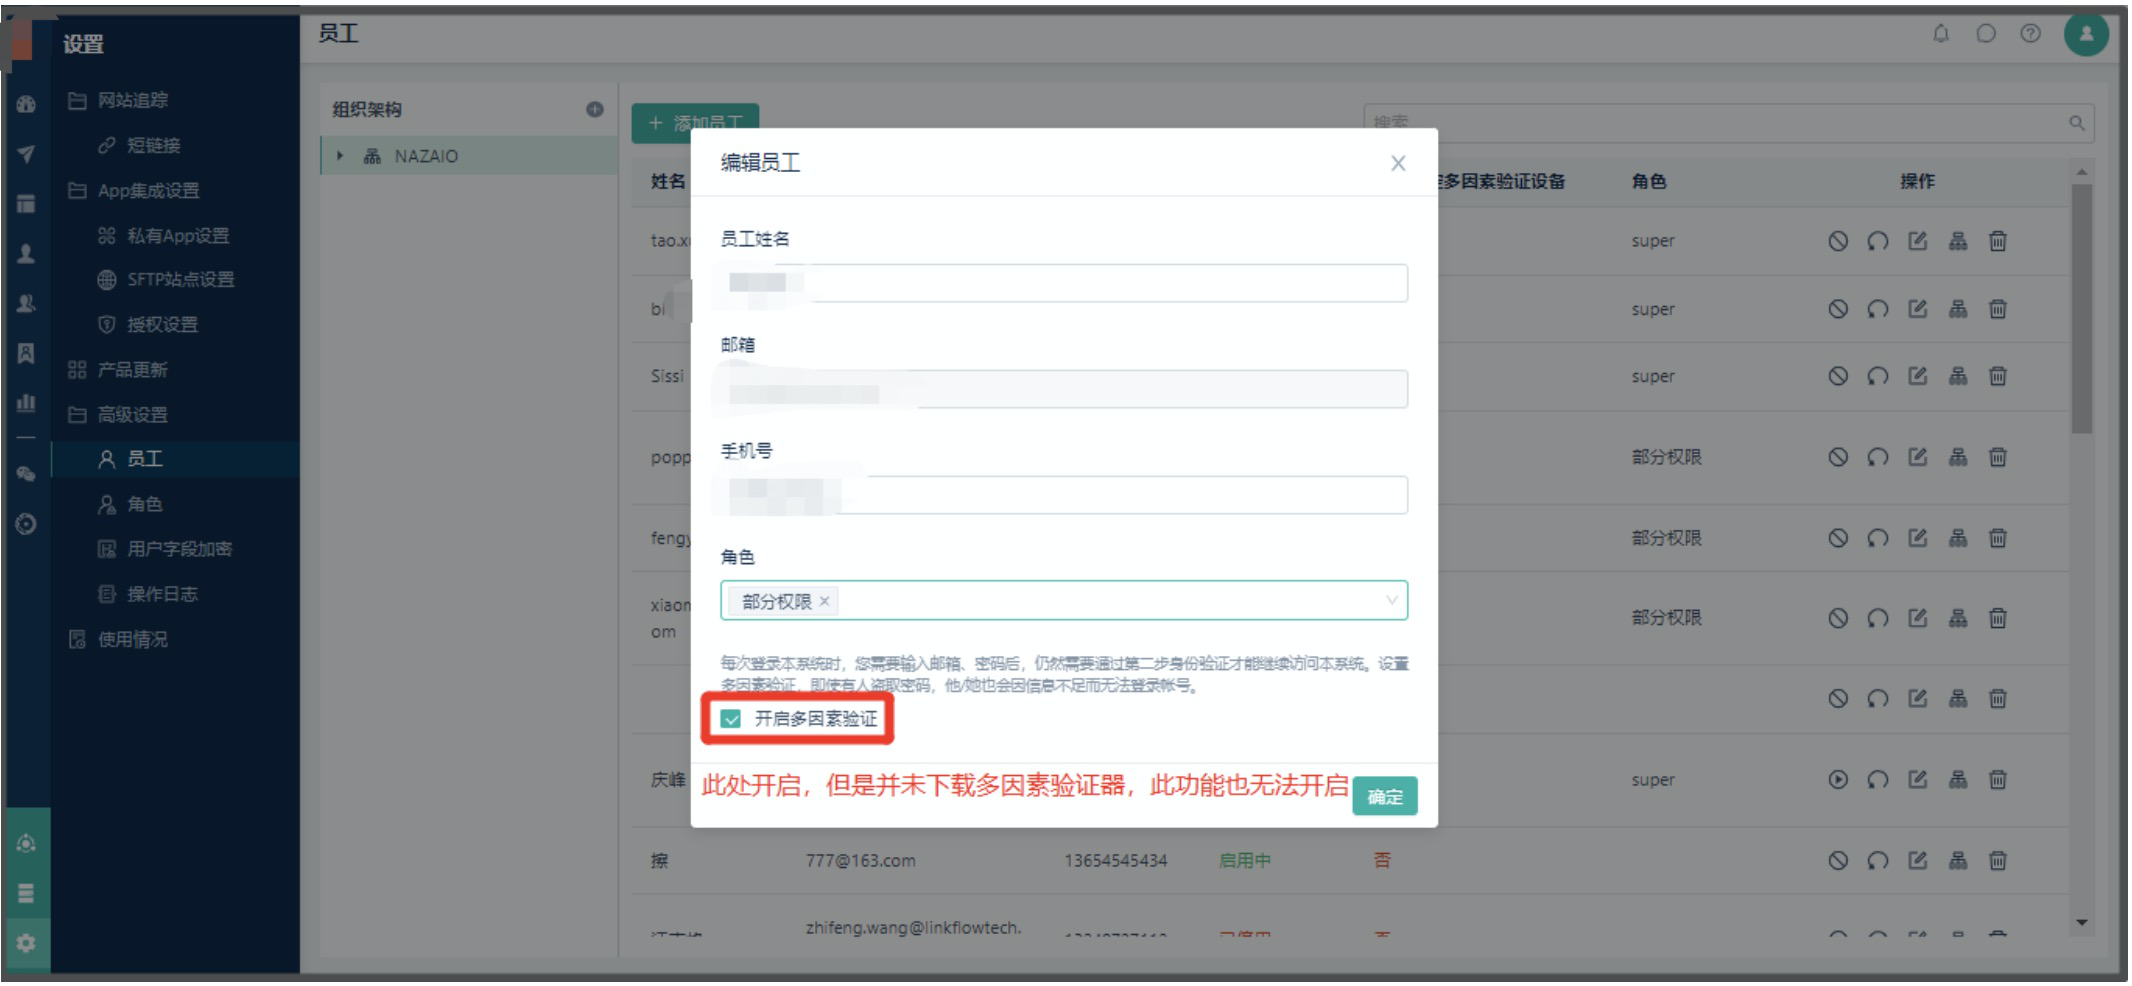Open 用户字段加密 in the sidebar
Screen dimensions: 2132x986
[x=178, y=549]
